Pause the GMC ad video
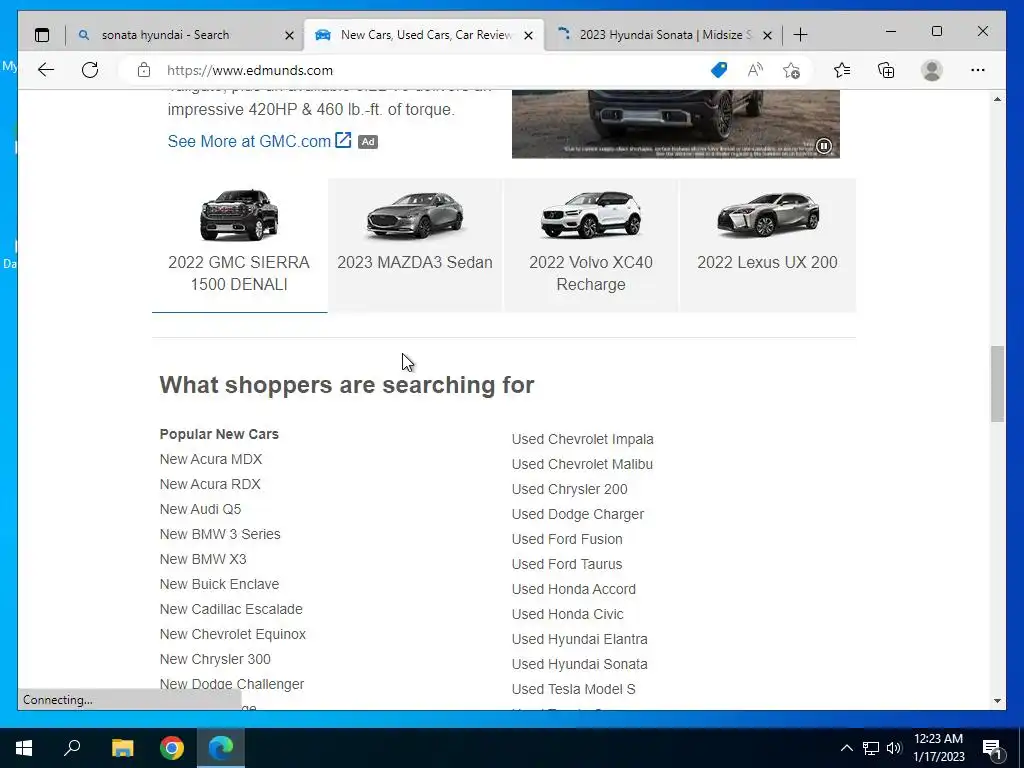1024x768 pixels. (824, 146)
